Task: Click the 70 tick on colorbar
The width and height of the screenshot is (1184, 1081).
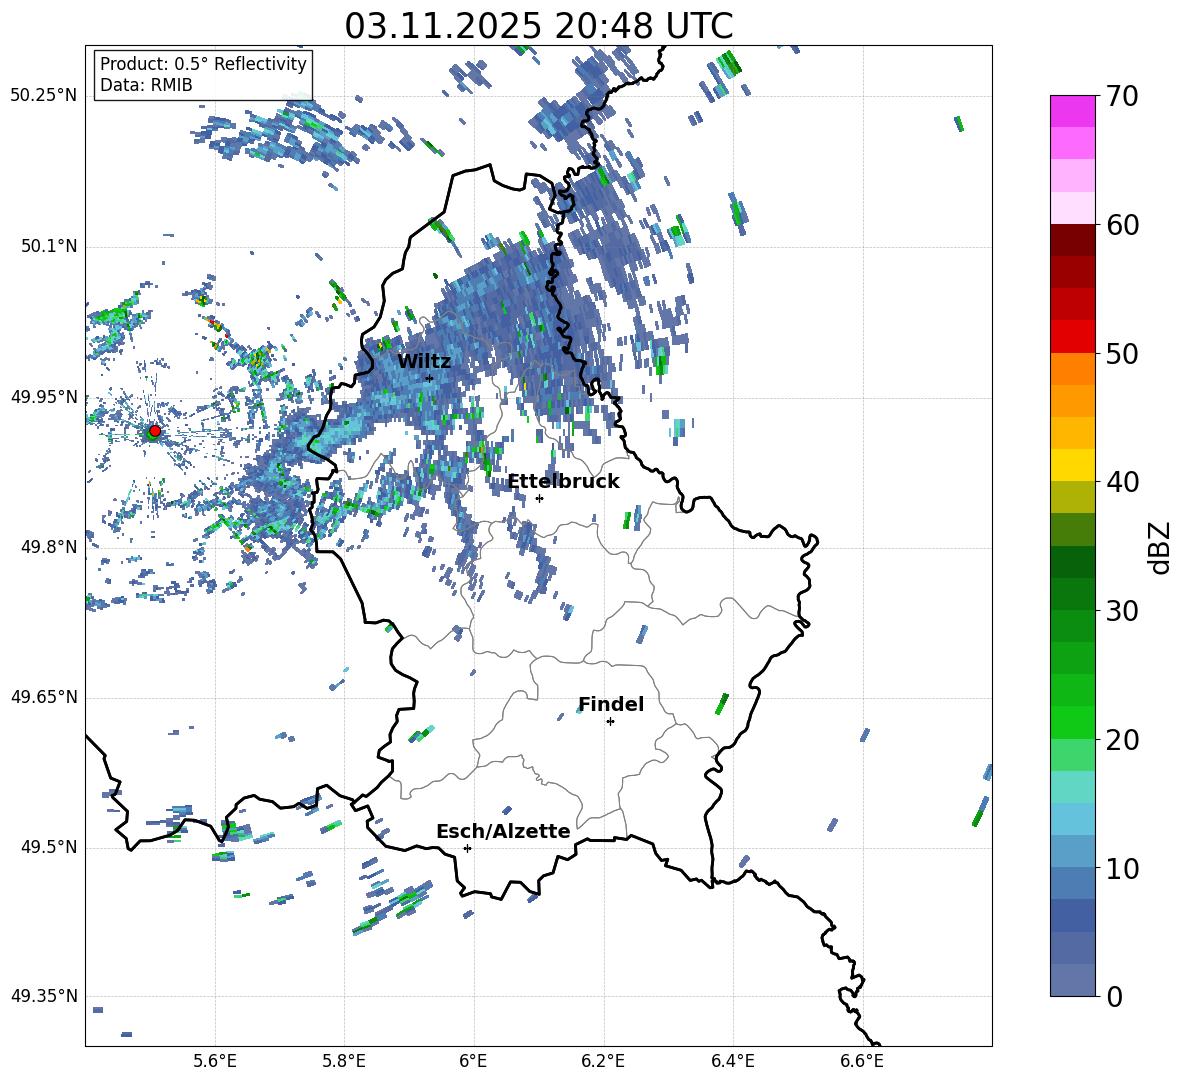Action: (1122, 96)
